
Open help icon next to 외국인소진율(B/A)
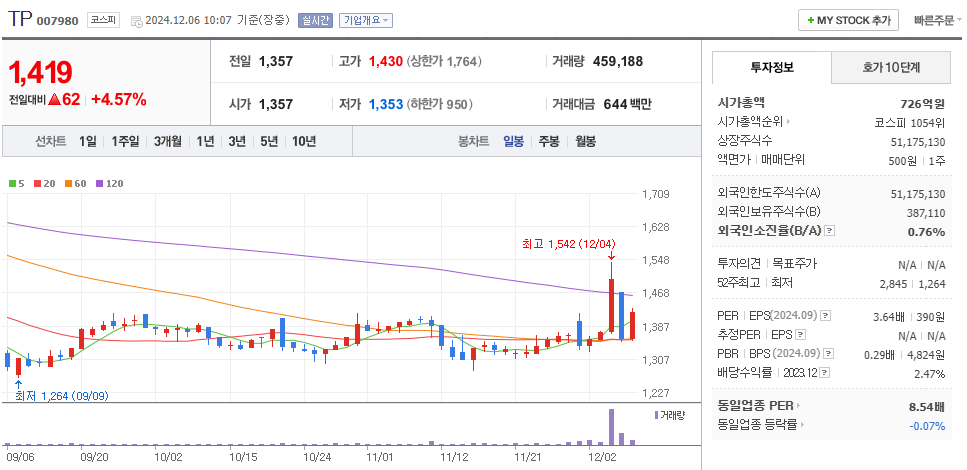click(x=829, y=231)
